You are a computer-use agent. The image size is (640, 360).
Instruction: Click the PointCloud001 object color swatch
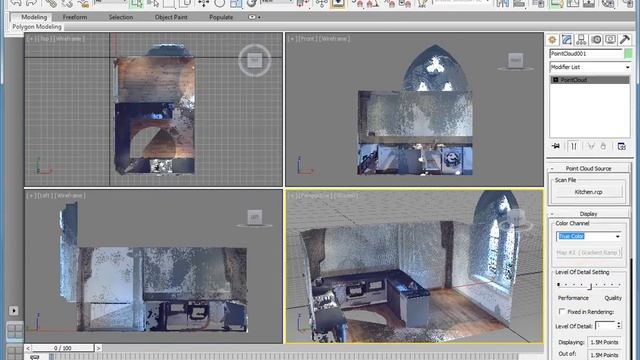[x=628, y=53]
